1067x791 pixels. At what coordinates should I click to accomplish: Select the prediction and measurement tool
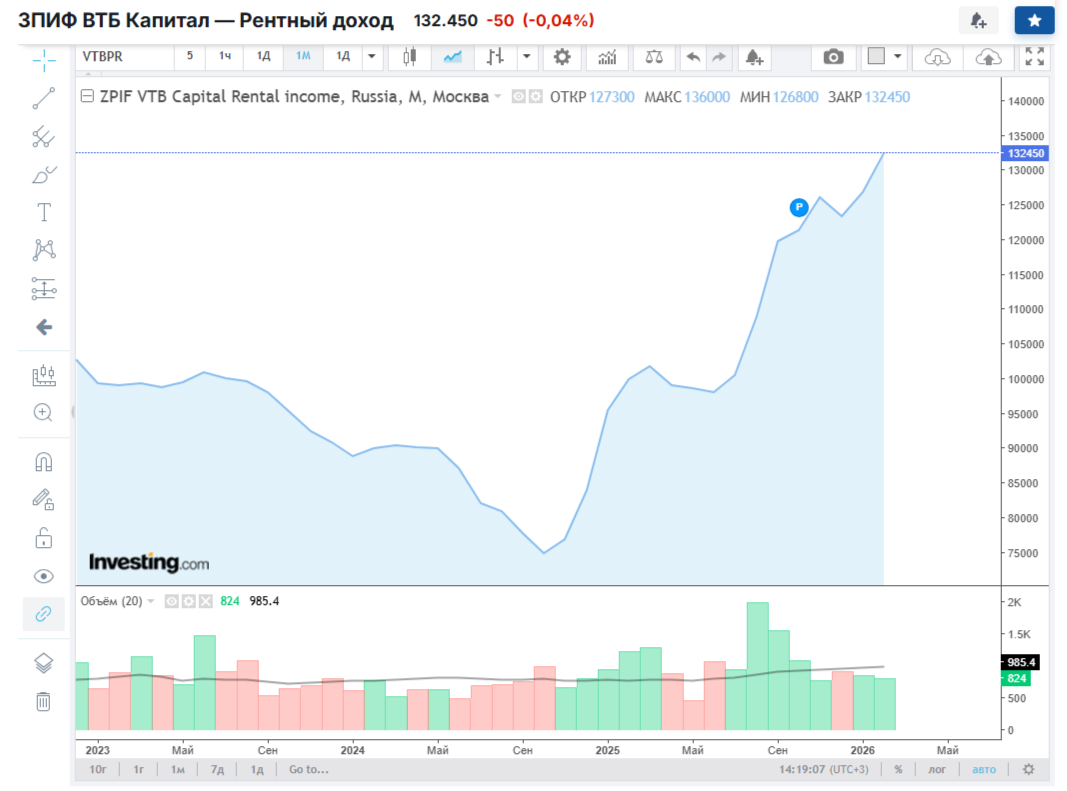(x=44, y=289)
